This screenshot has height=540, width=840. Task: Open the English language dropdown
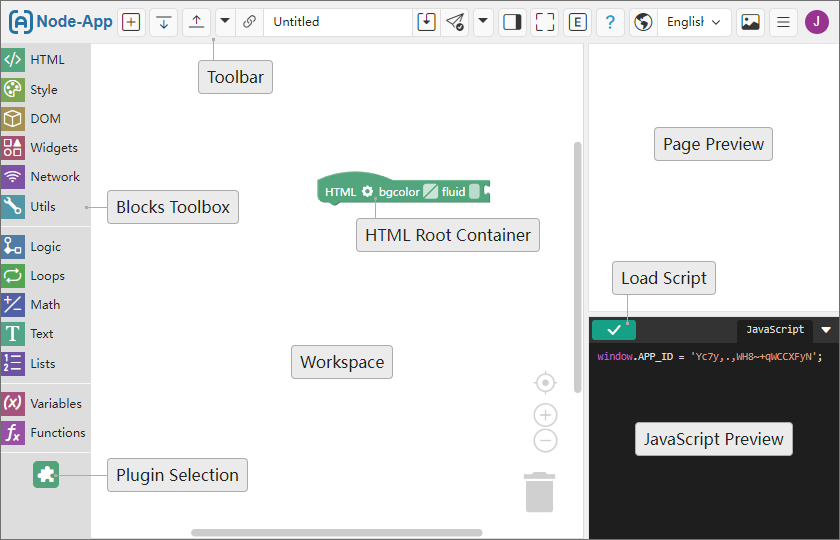693,22
